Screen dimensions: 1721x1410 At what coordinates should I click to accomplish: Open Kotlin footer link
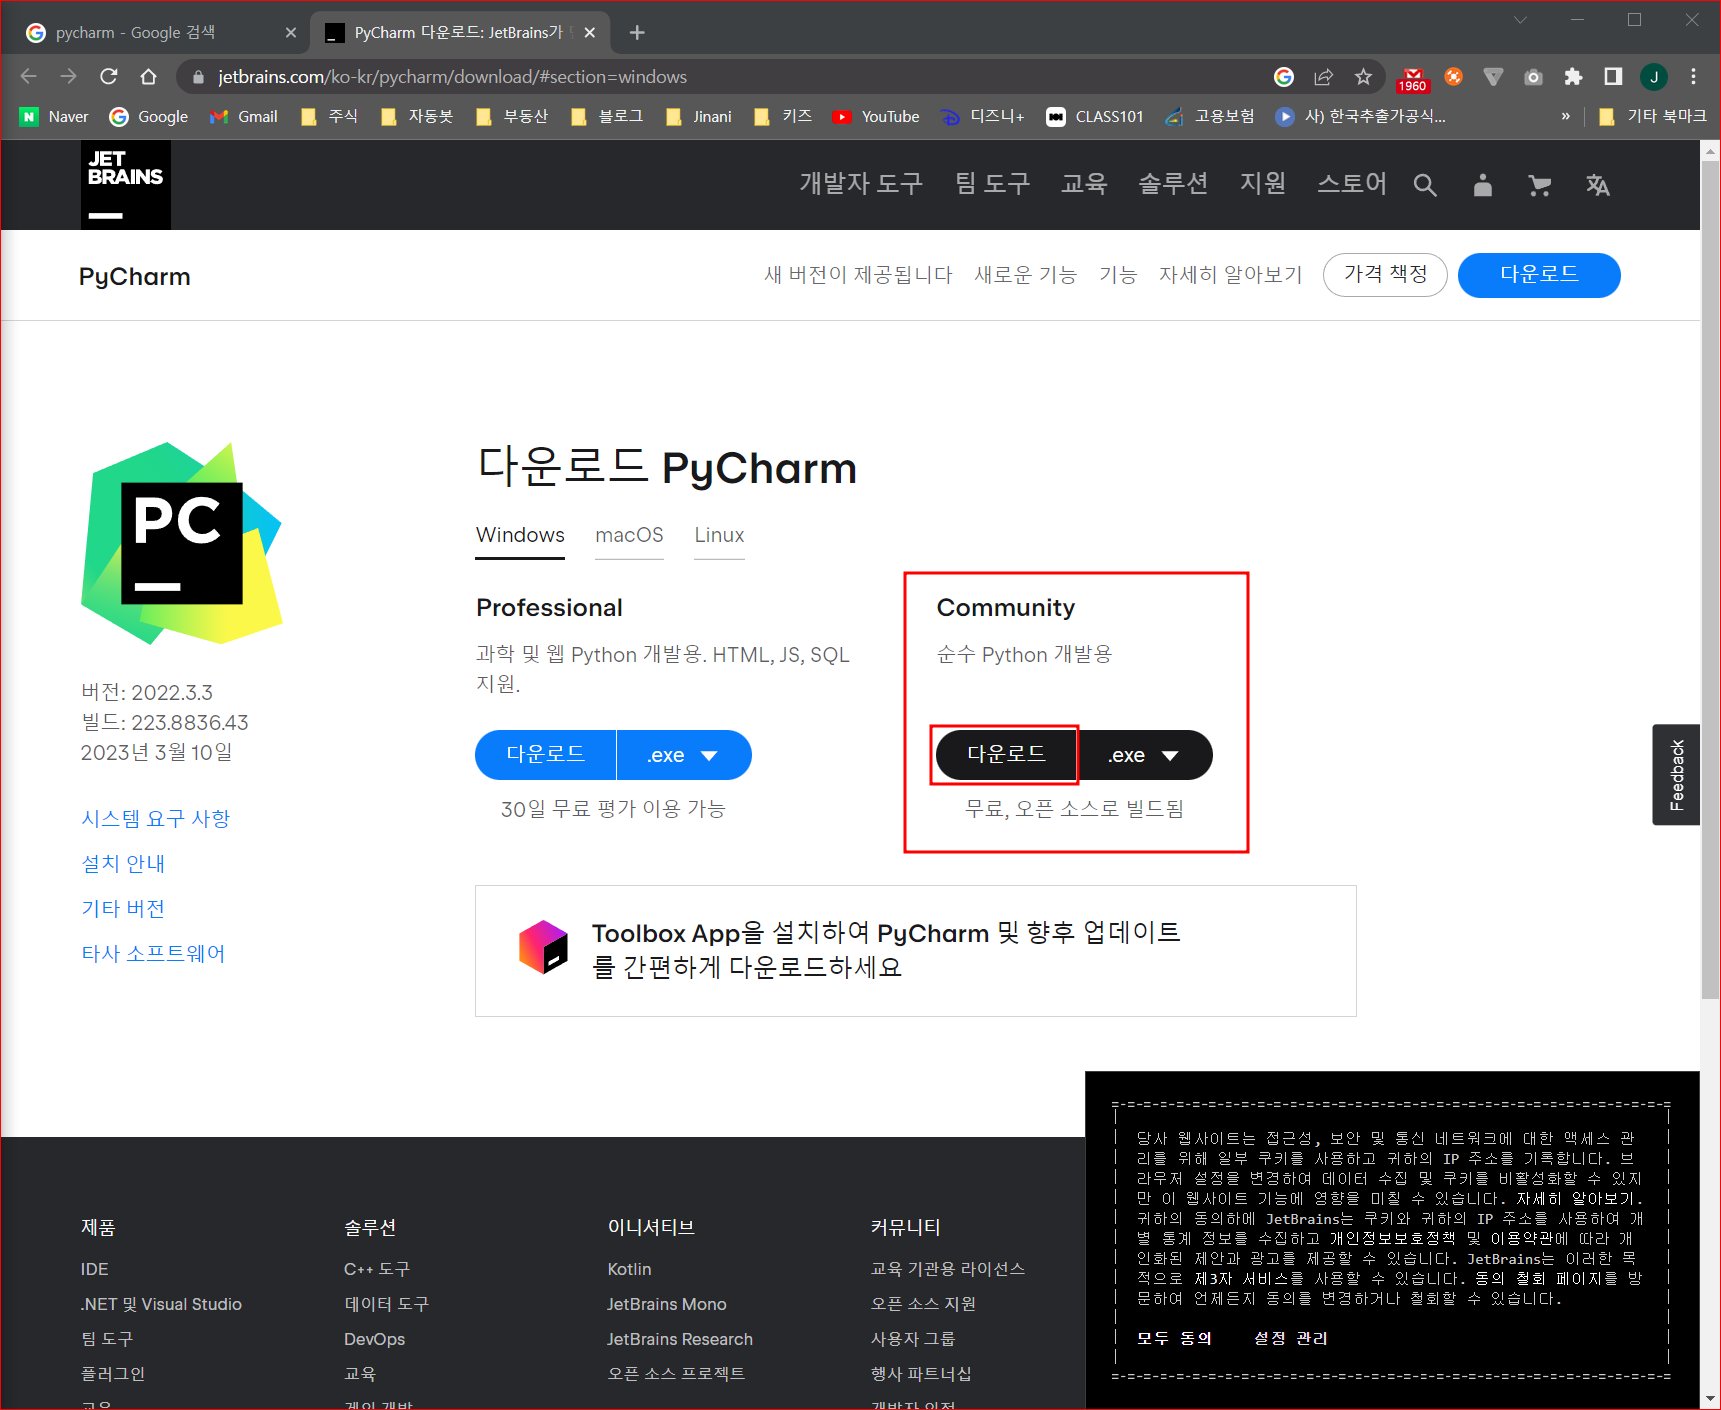click(629, 1269)
